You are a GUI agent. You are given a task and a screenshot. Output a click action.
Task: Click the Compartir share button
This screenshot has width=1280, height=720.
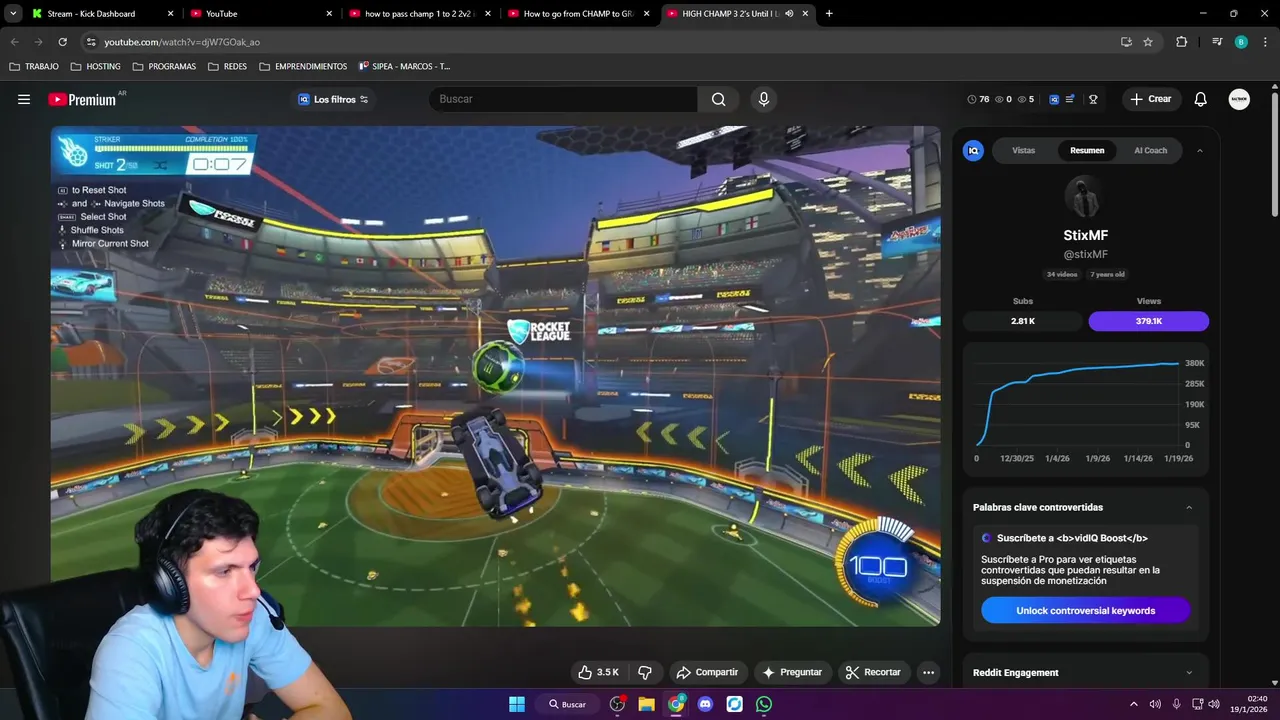[707, 672]
